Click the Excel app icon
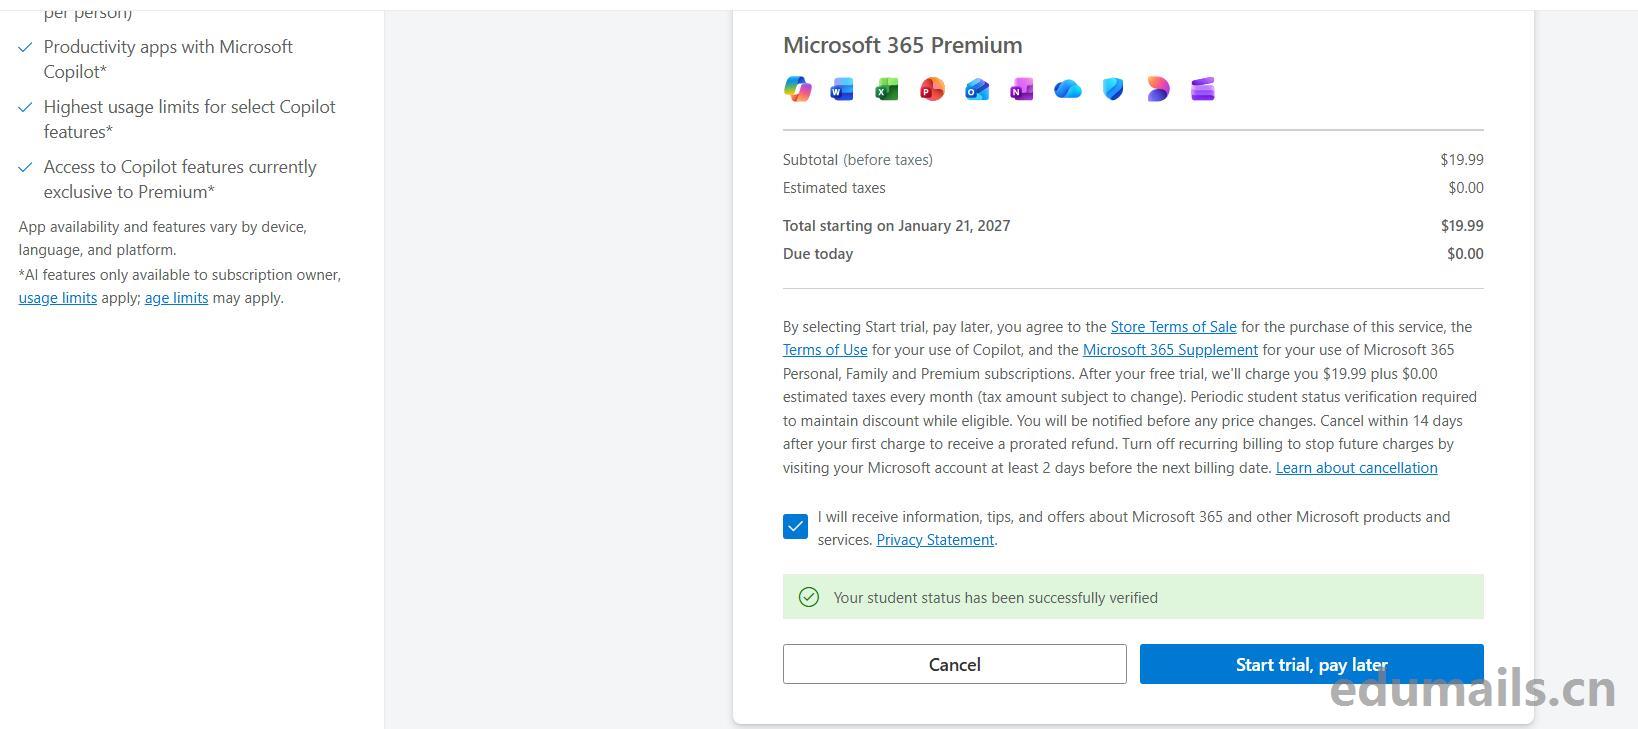This screenshot has height=729, width=1638. click(887, 90)
